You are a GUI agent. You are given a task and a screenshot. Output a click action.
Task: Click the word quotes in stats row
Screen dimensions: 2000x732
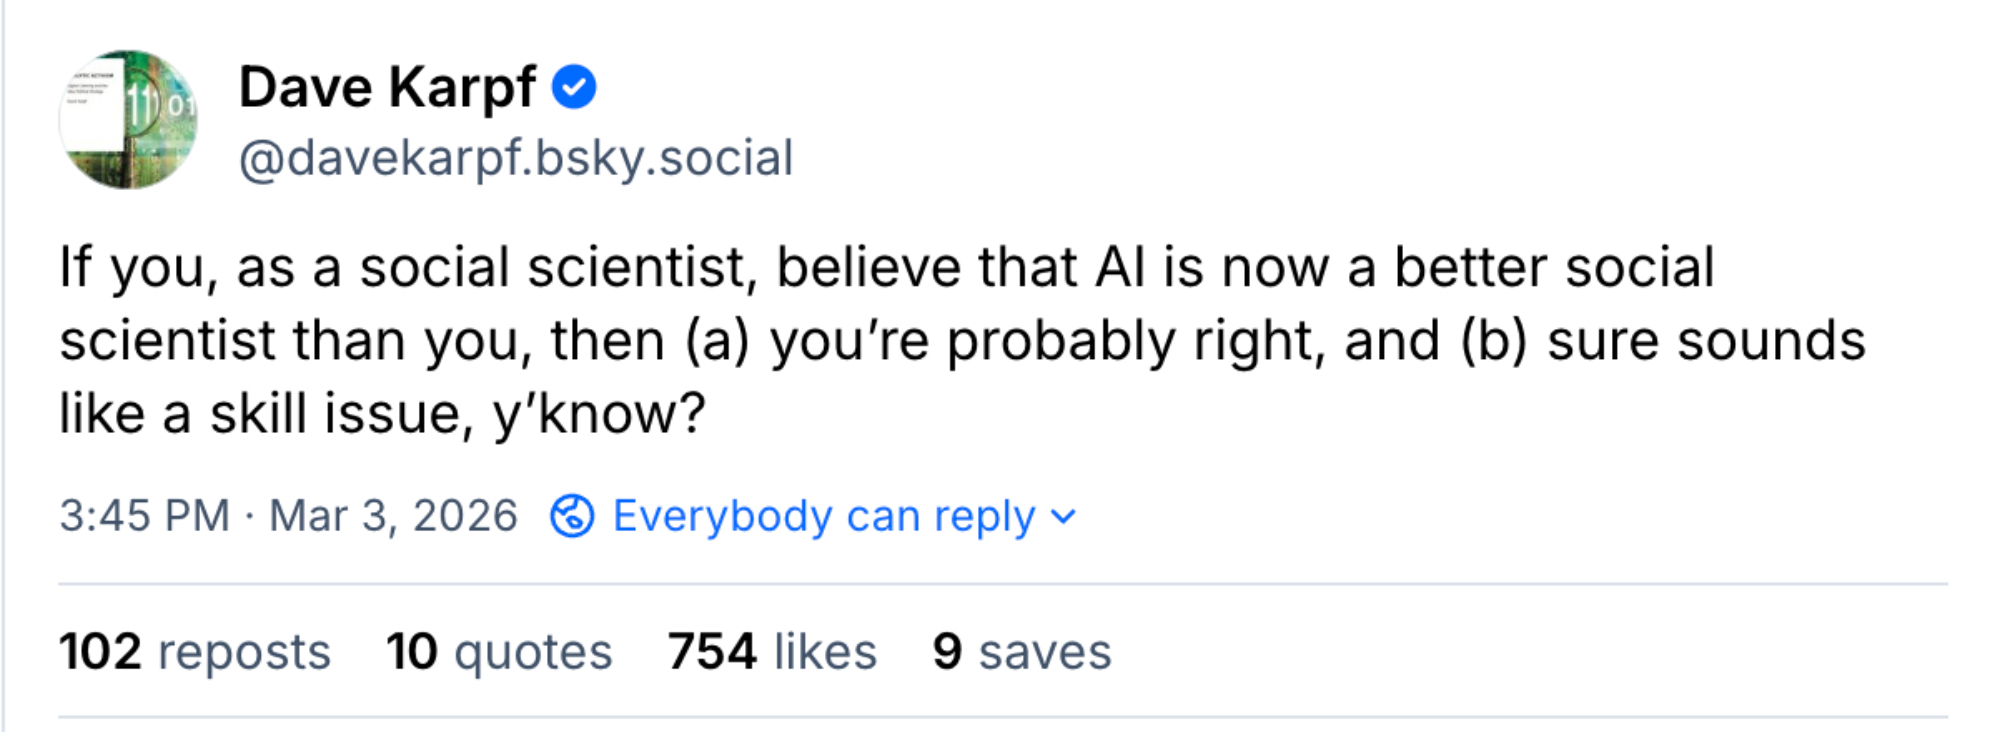click(533, 653)
